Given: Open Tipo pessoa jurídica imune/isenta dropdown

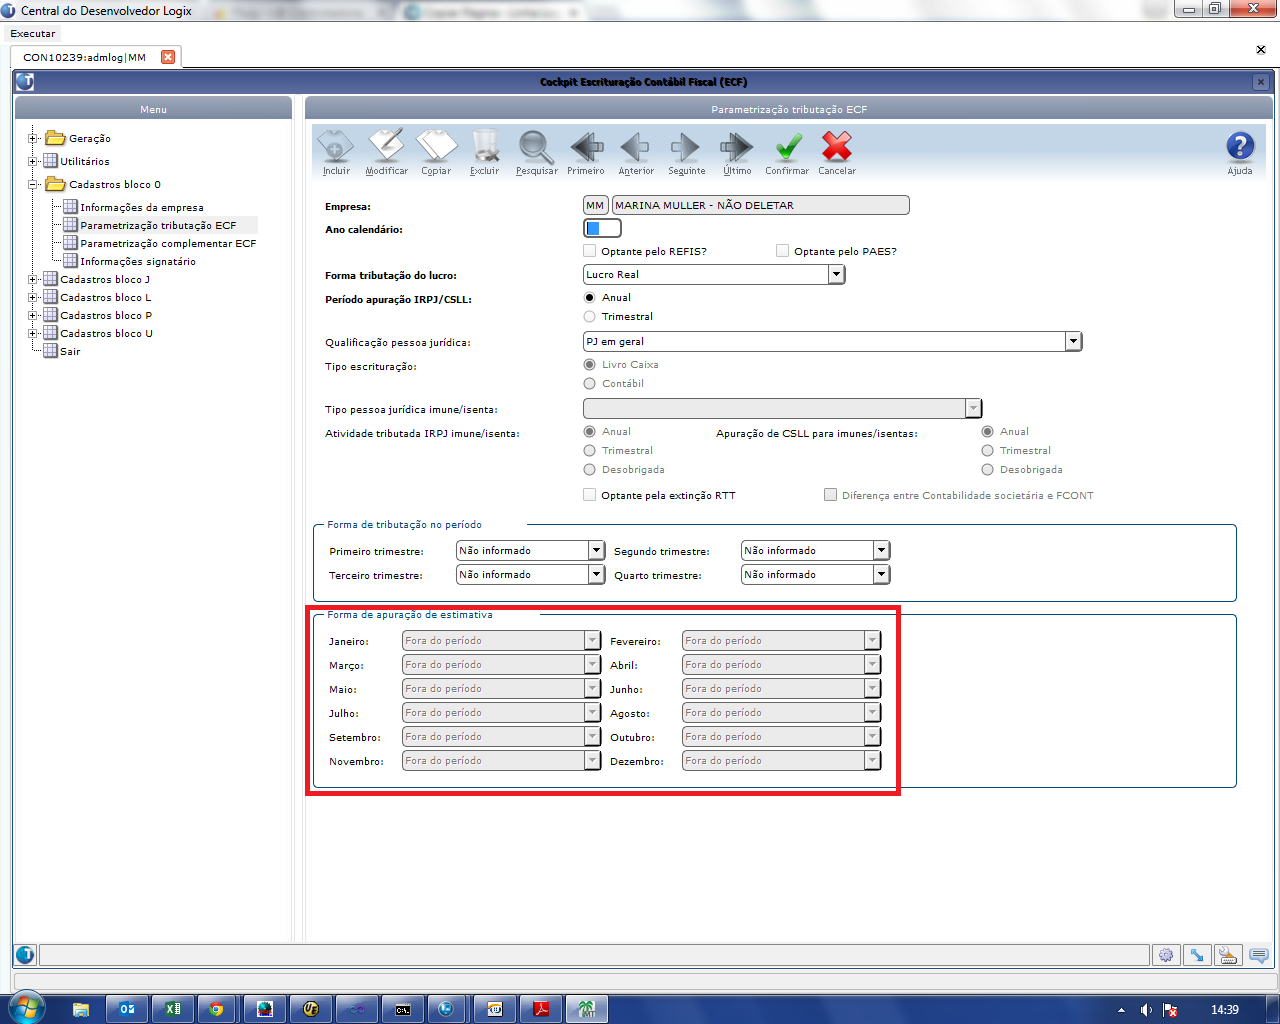Looking at the screenshot, I should pos(973,408).
